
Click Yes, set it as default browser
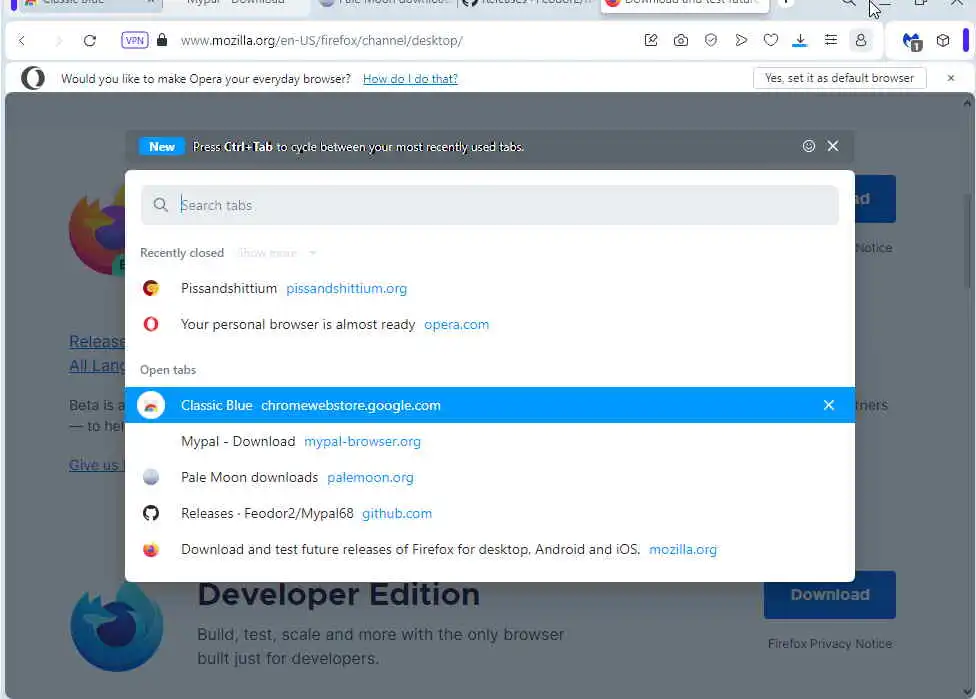point(839,78)
